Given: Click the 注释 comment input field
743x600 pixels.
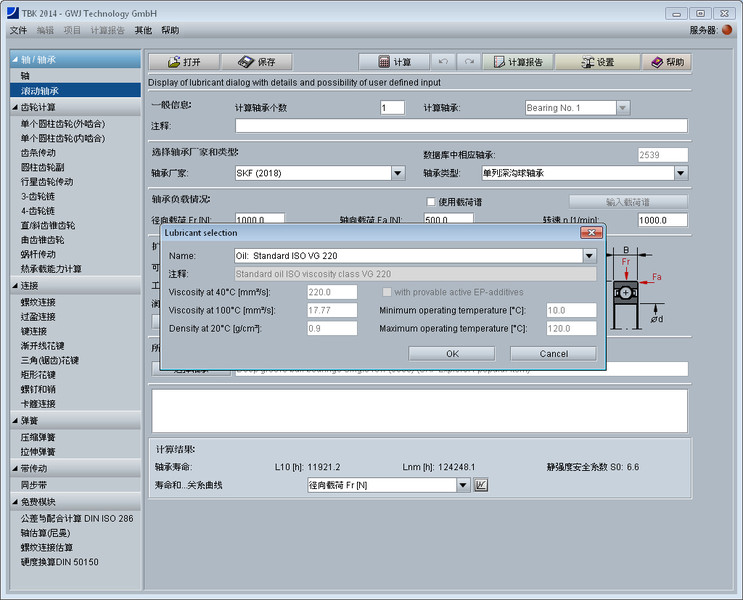Looking at the screenshot, I should [461, 126].
